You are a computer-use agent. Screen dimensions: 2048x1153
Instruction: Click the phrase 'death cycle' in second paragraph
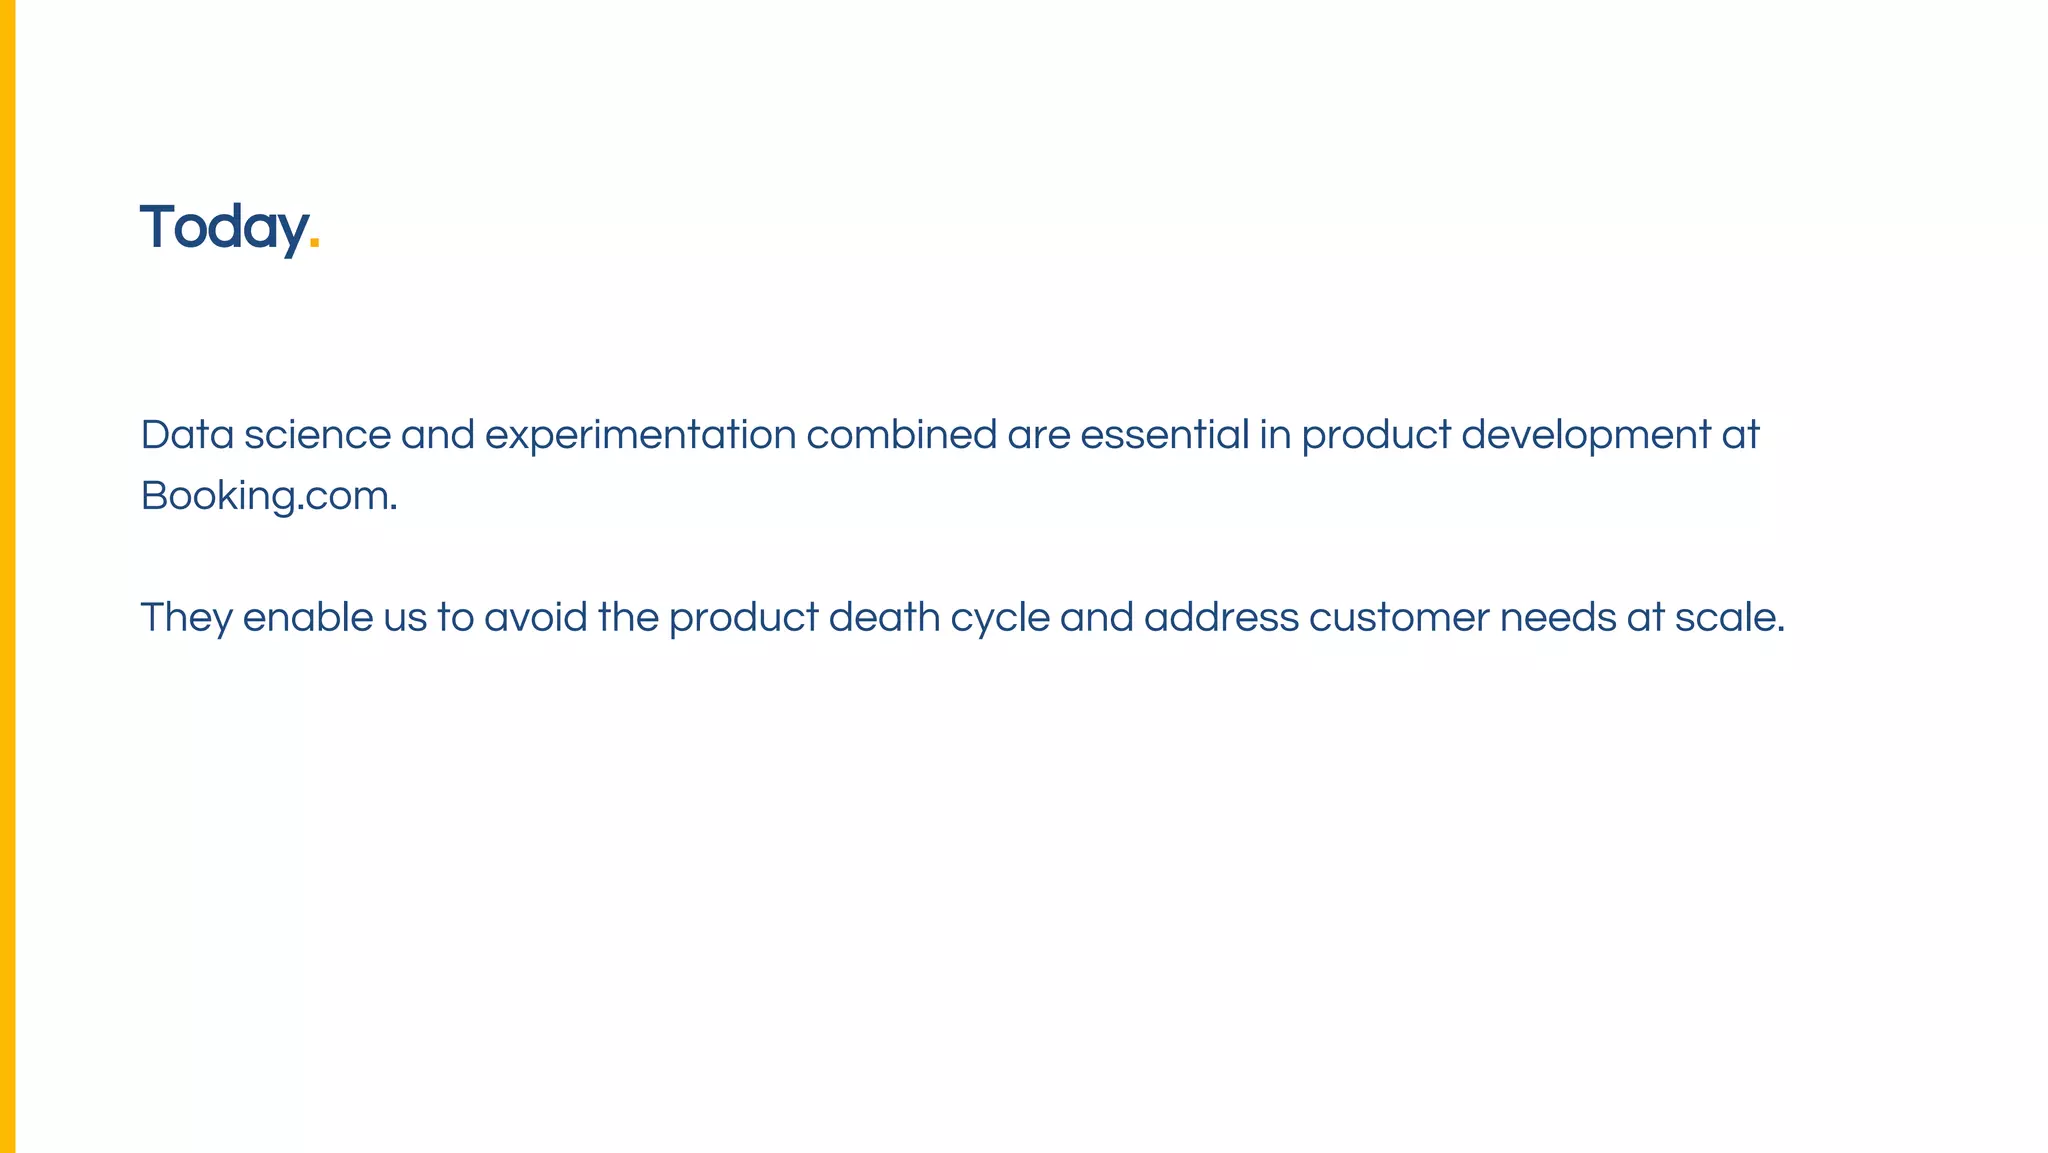coord(939,618)
